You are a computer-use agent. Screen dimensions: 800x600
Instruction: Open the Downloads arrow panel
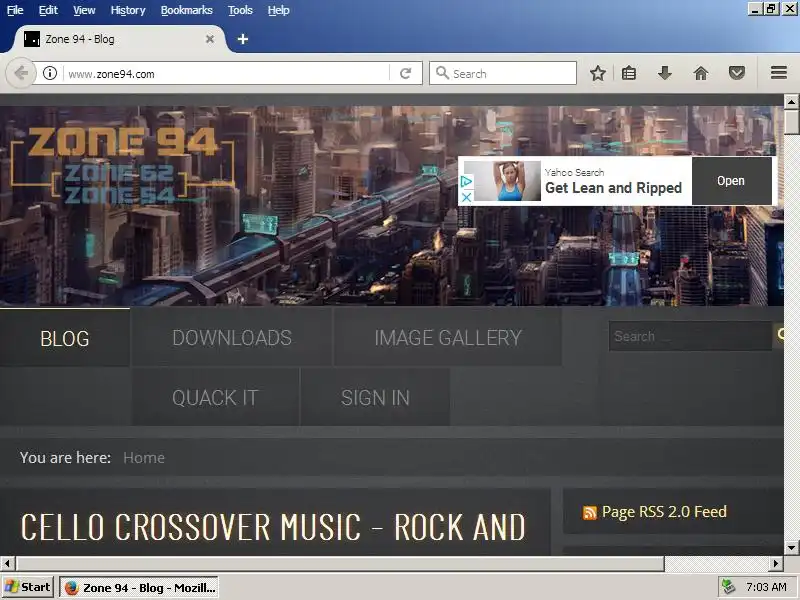pyautogui.click(x=664, y=73)
